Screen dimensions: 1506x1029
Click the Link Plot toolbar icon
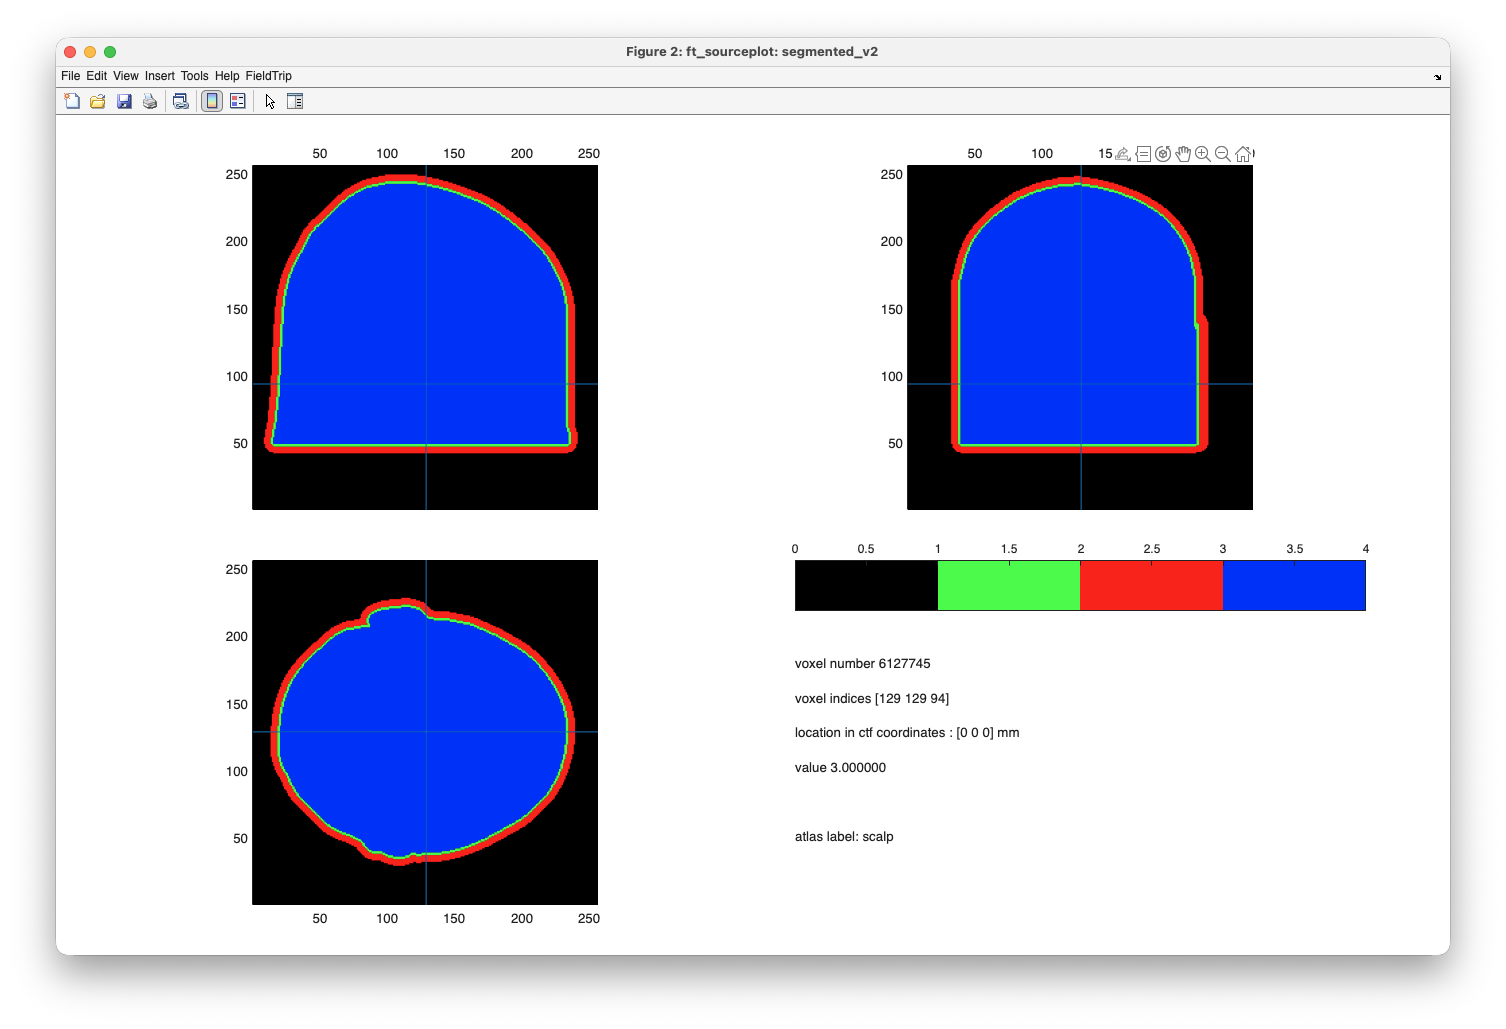181,101
